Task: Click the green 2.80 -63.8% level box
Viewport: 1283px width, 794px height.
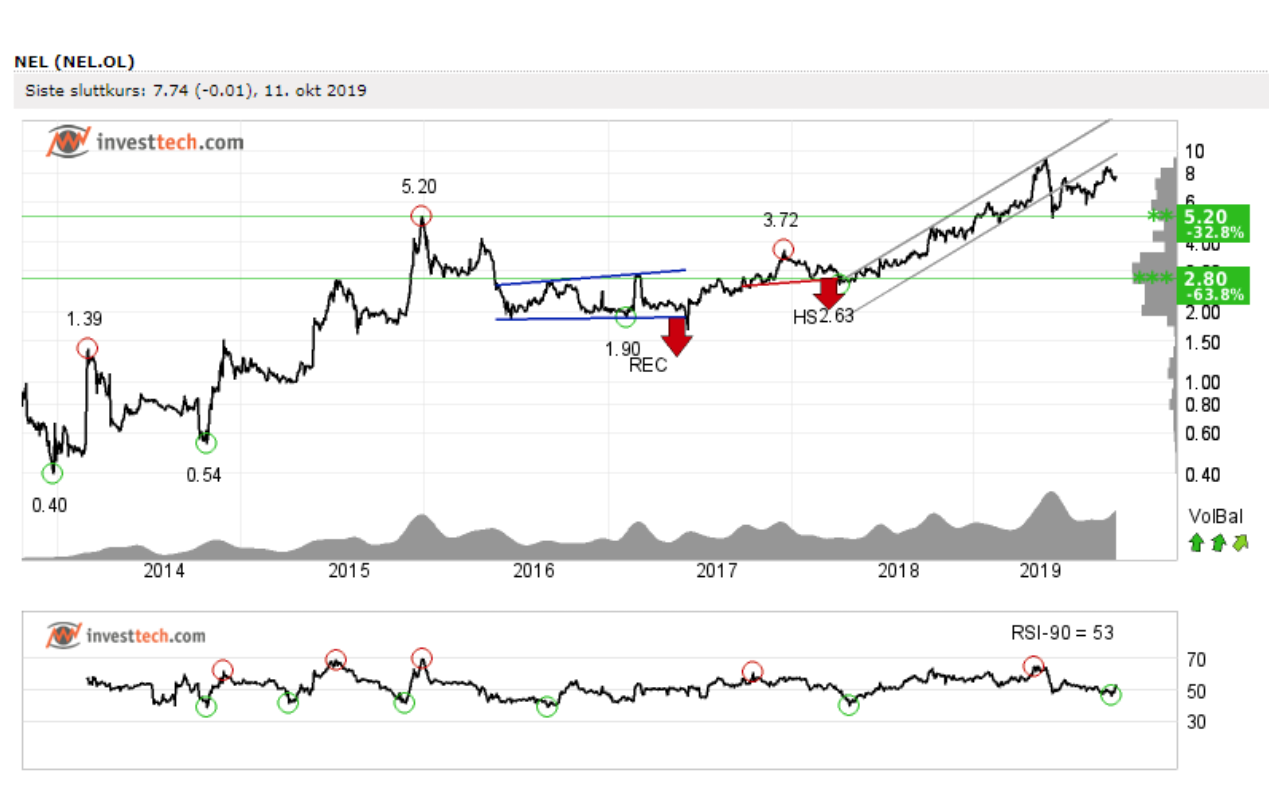Action: point(1211,285)
